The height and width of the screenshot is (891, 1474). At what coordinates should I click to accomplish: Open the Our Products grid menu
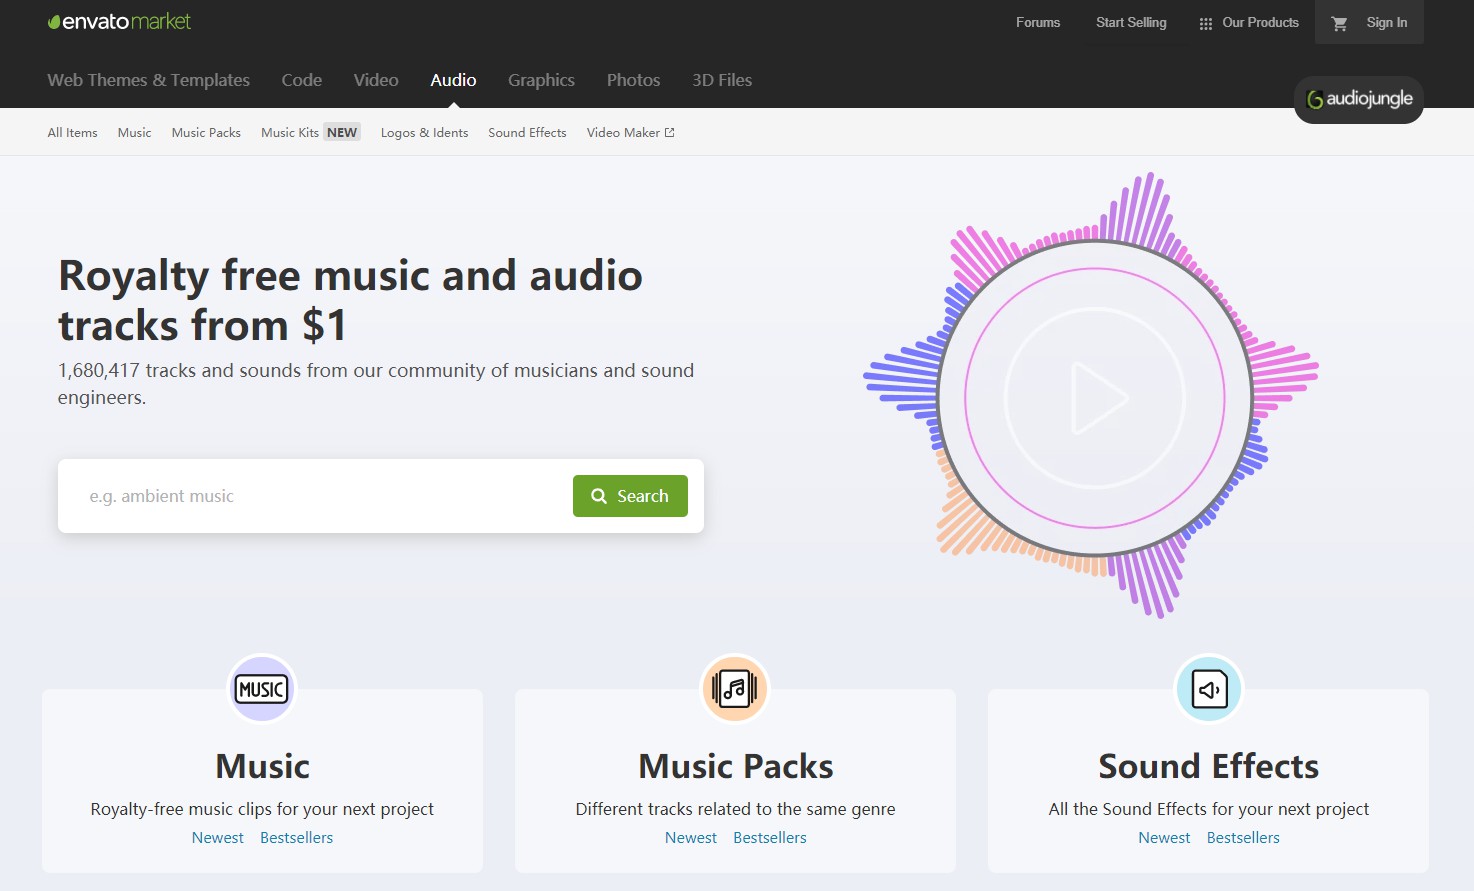coord(1249,23)
